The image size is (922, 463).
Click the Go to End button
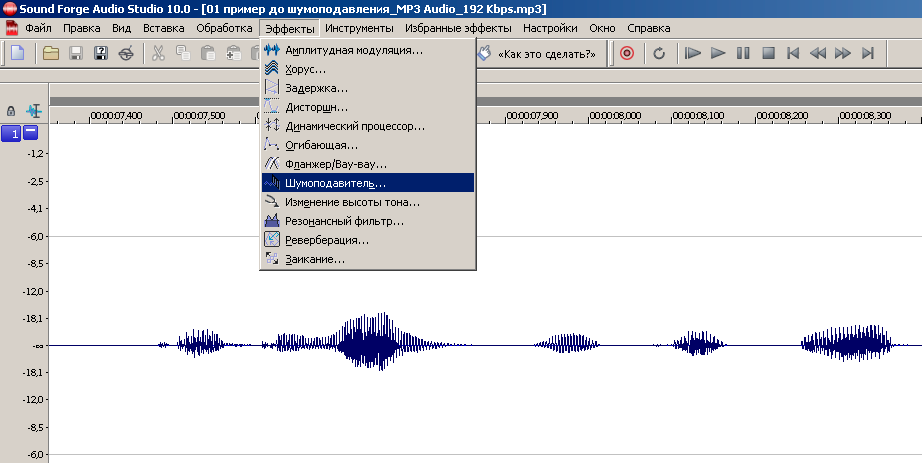pos(868,53)
